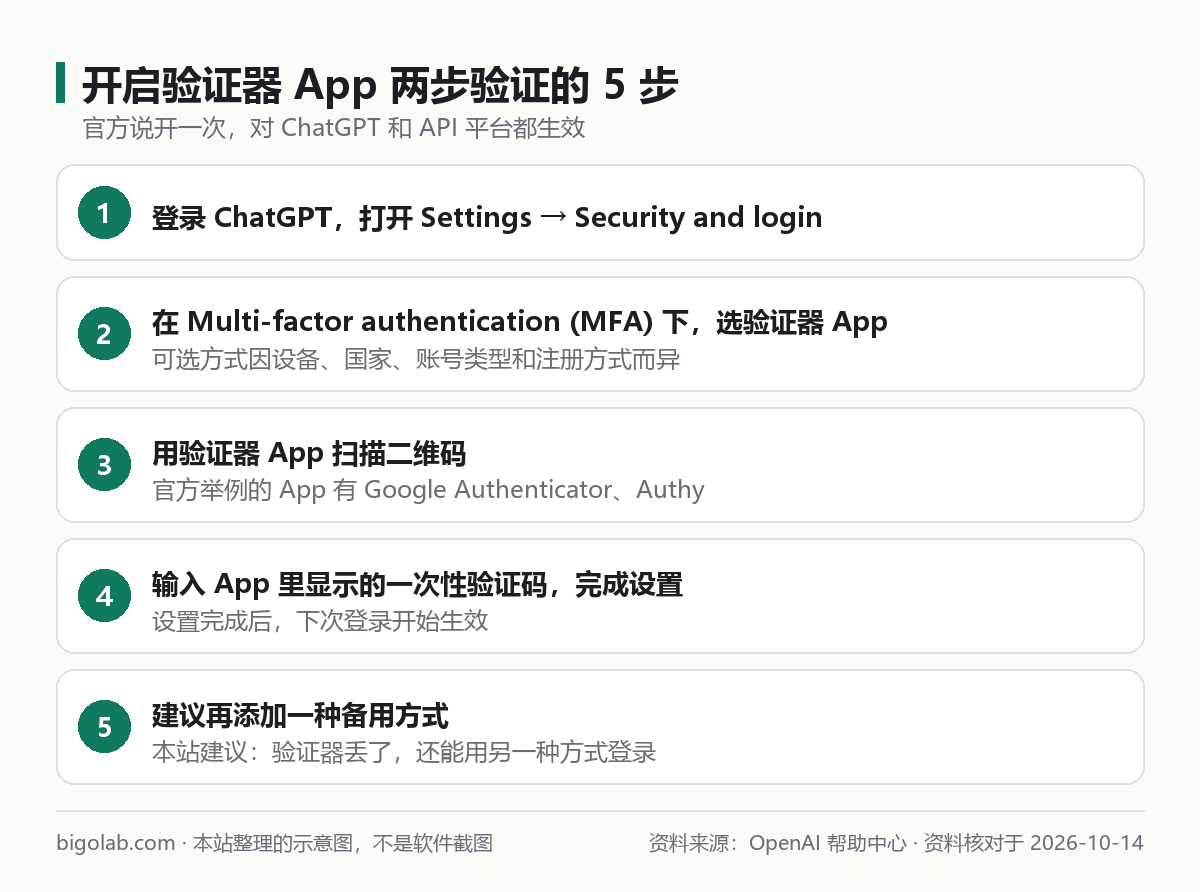The height and width of the screenshot is (892, 1200).
Task: Click the subtitle "官方说开一次，对 ChatGPT 和 API 平台都生效"
Action: click(333, 128)
